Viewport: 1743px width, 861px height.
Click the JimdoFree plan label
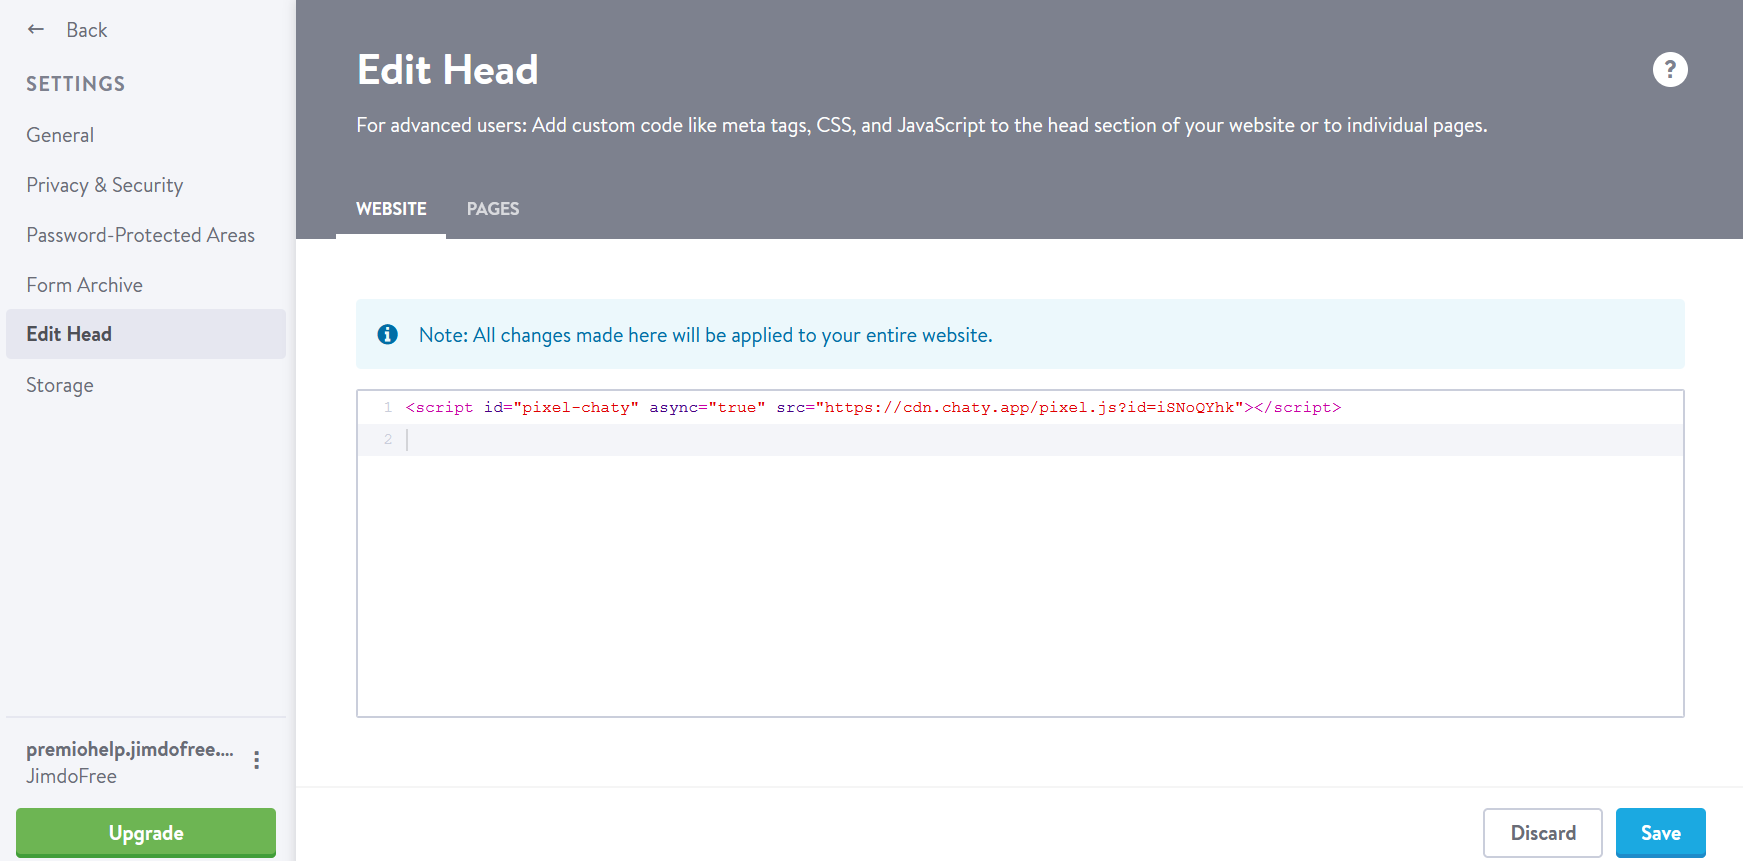coord(72,776)
